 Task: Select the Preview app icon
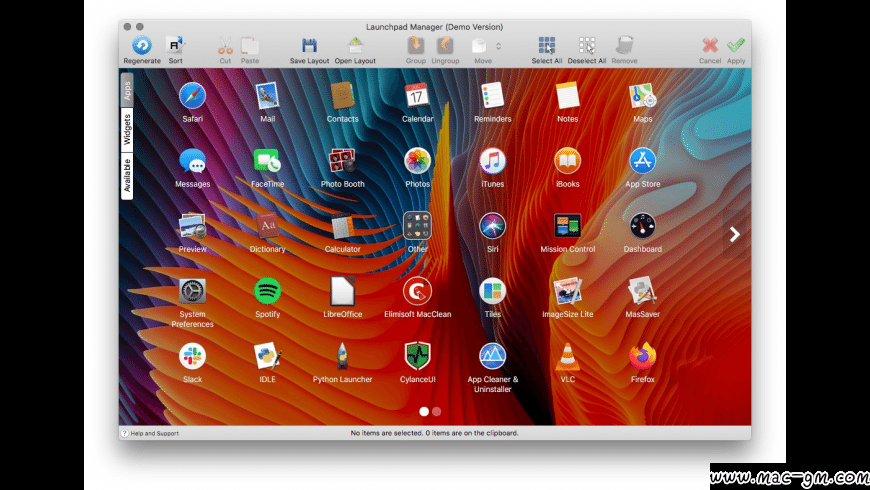tap(193, 226)
